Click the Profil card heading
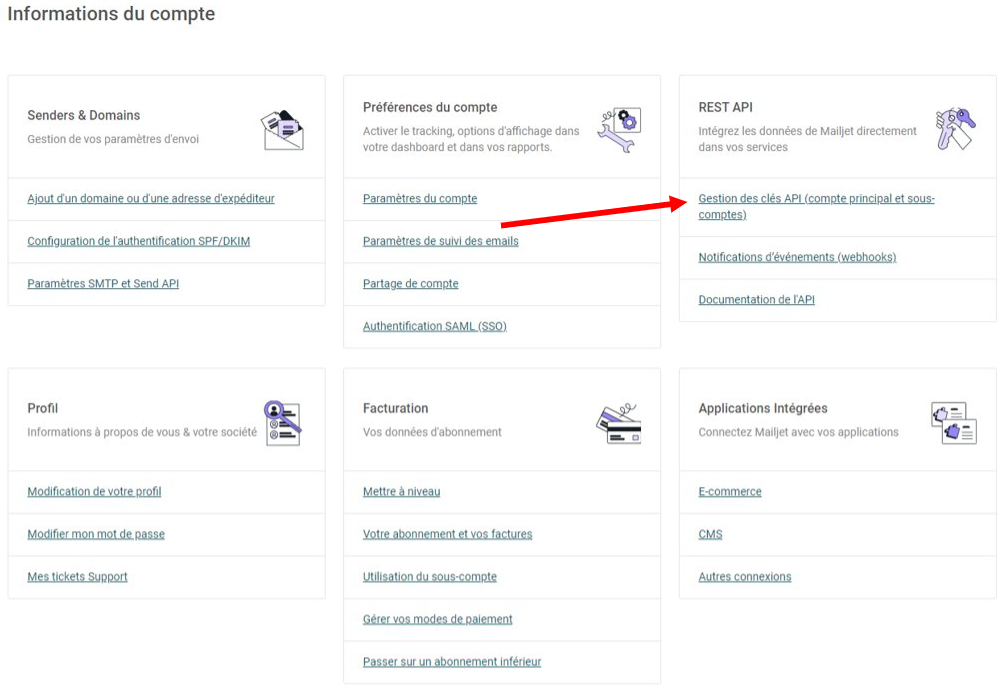The width and height of the screenshot is (1003, 689). click(43, 408)
